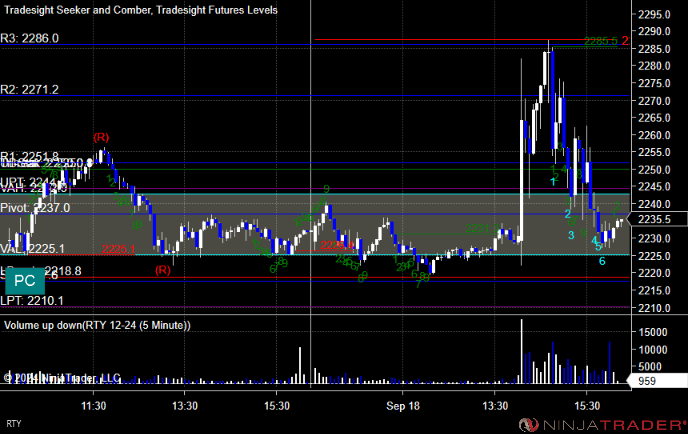Click the 2220.0 price axis label

tap(654, 273)
